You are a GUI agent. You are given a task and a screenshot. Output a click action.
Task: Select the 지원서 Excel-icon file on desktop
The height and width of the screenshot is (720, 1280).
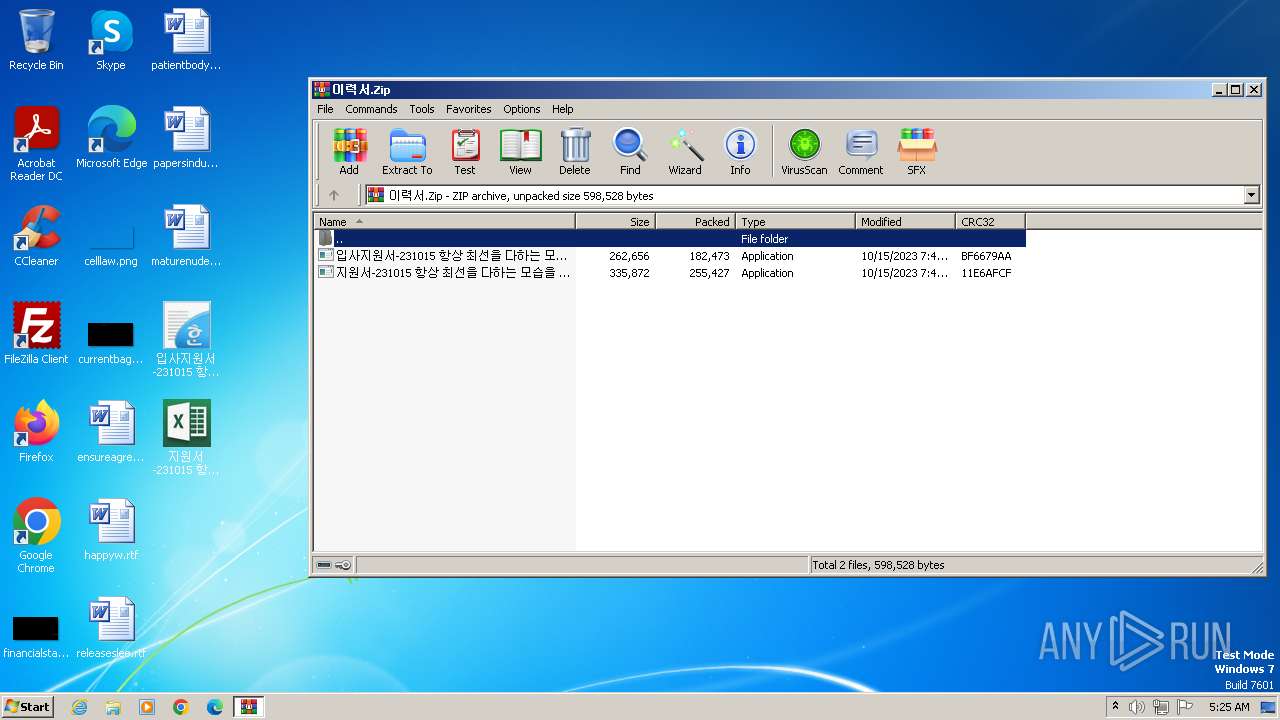coord(186,437)
